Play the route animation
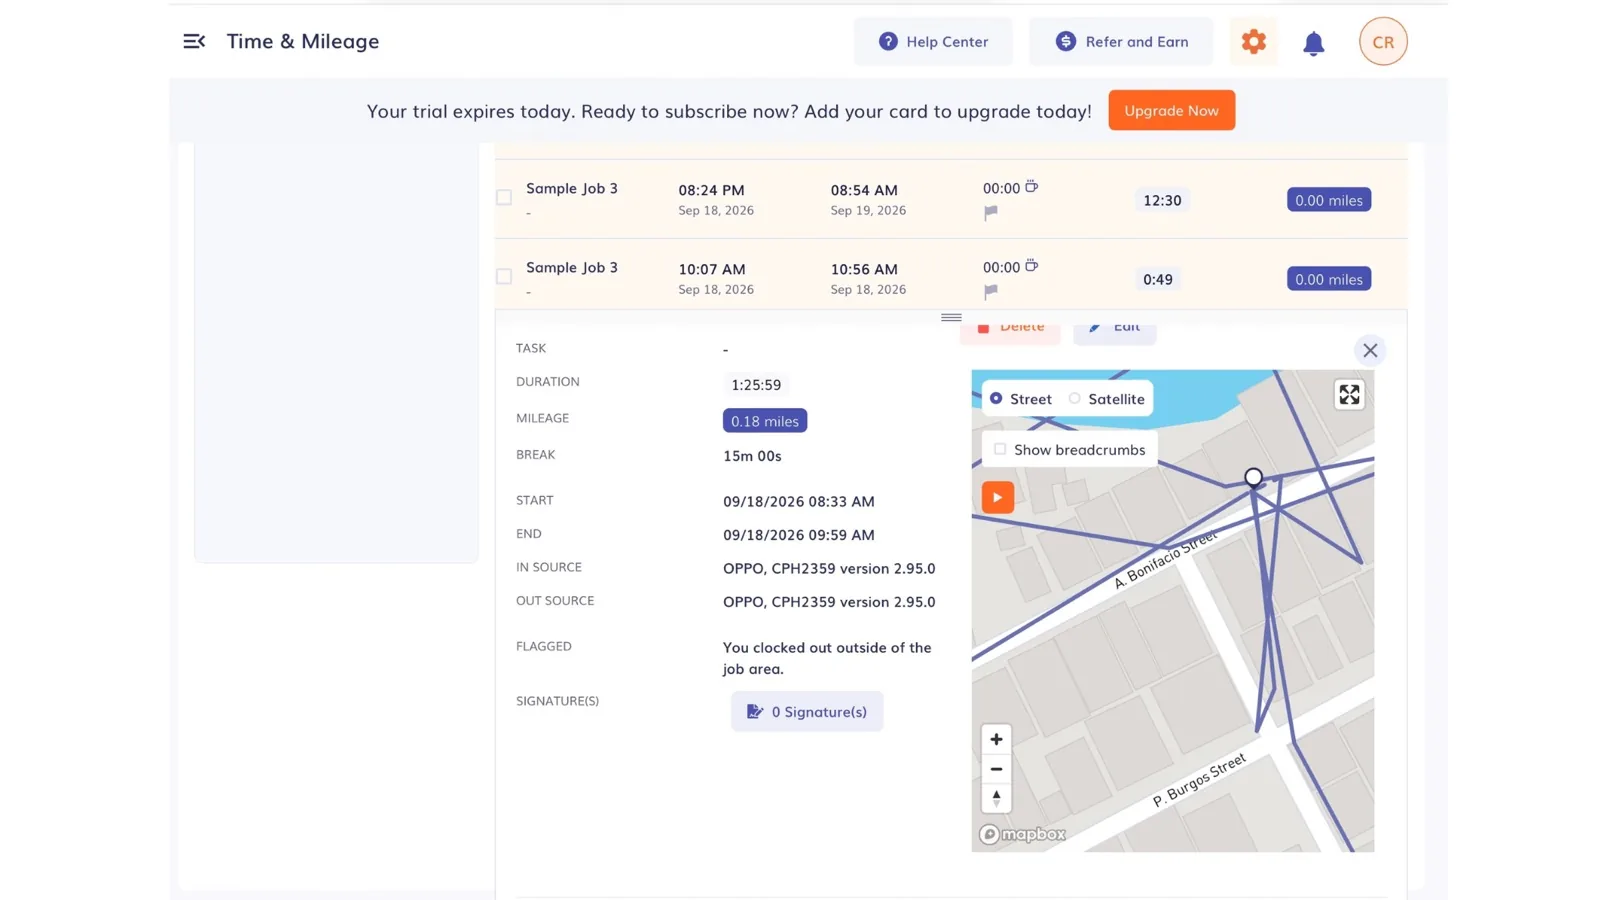 point(997,497)
